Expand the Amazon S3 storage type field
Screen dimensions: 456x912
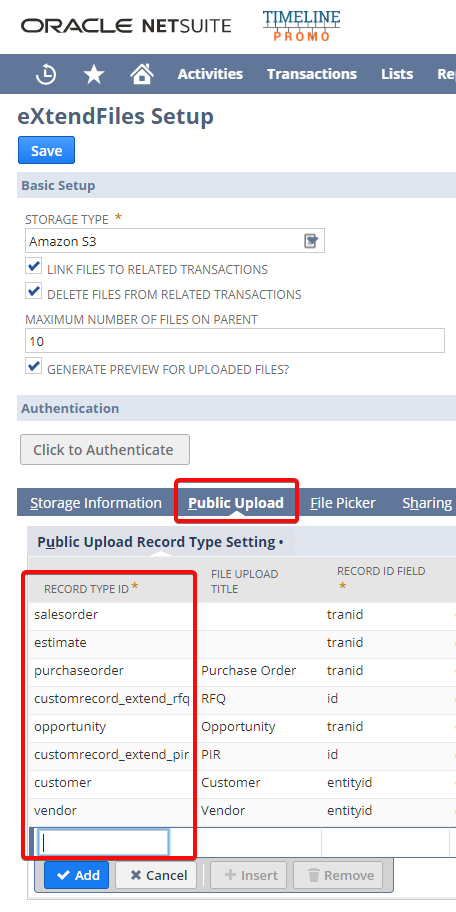[x=174, y=241]
